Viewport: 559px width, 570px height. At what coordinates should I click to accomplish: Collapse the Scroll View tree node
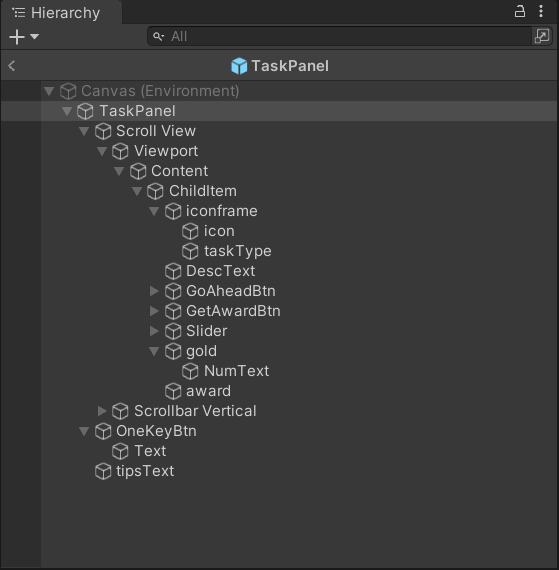[84, 131]
